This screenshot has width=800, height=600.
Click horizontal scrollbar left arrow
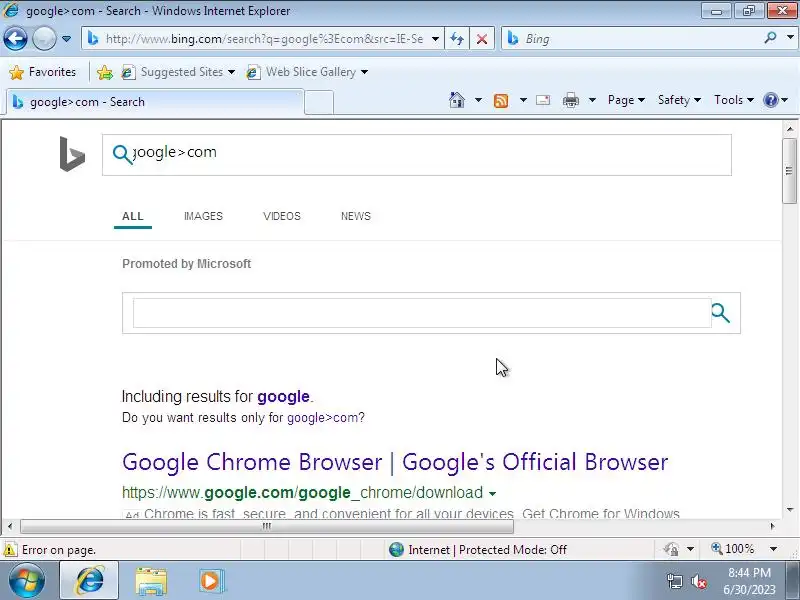(x=10, y=526)
